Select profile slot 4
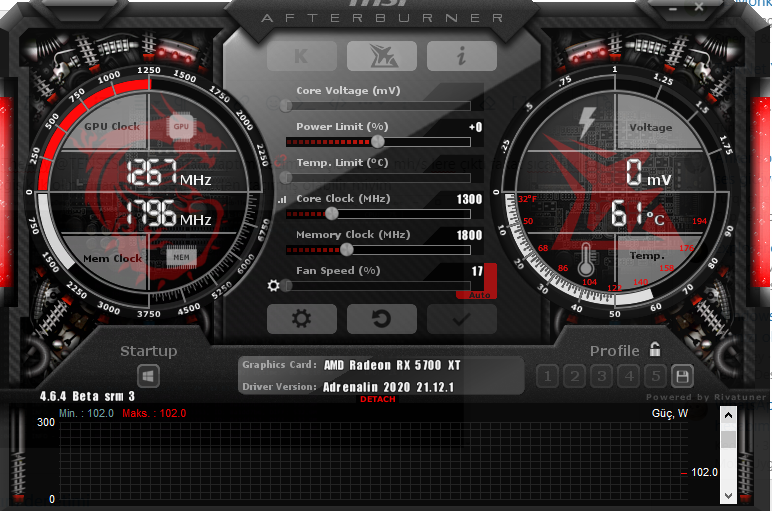 point(629,377)
